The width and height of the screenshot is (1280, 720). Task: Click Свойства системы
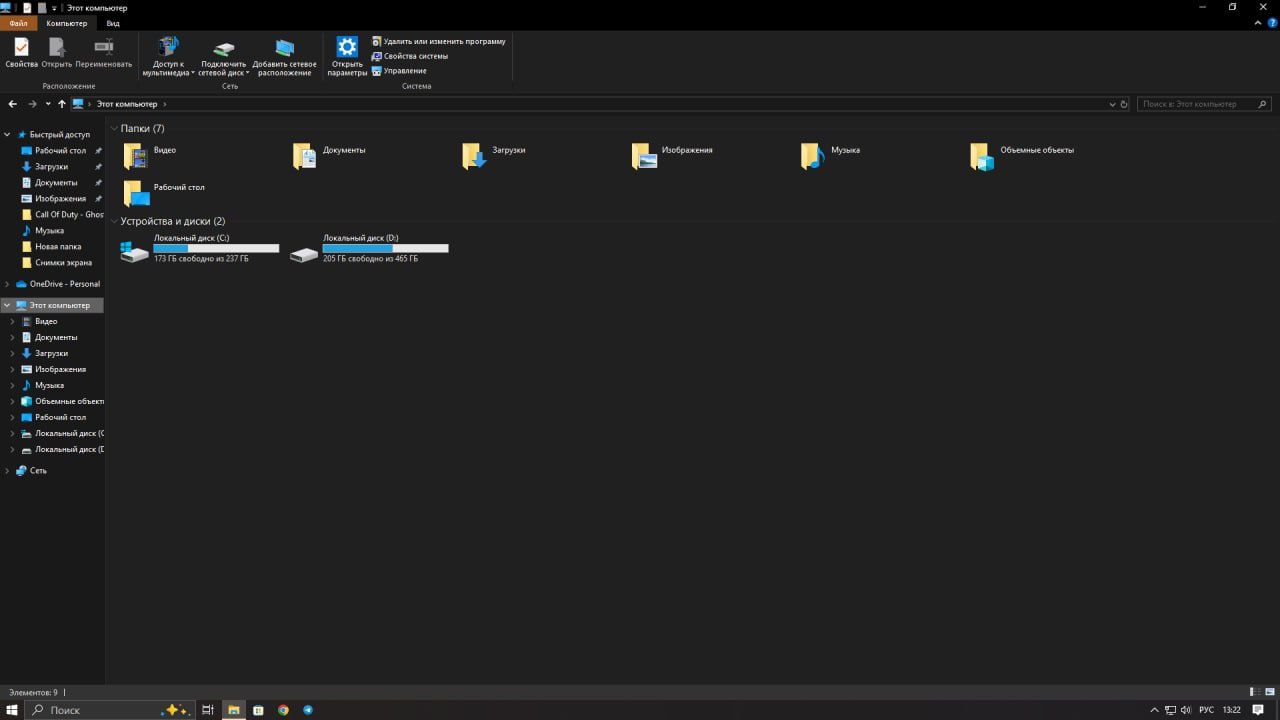pos(410,56)
